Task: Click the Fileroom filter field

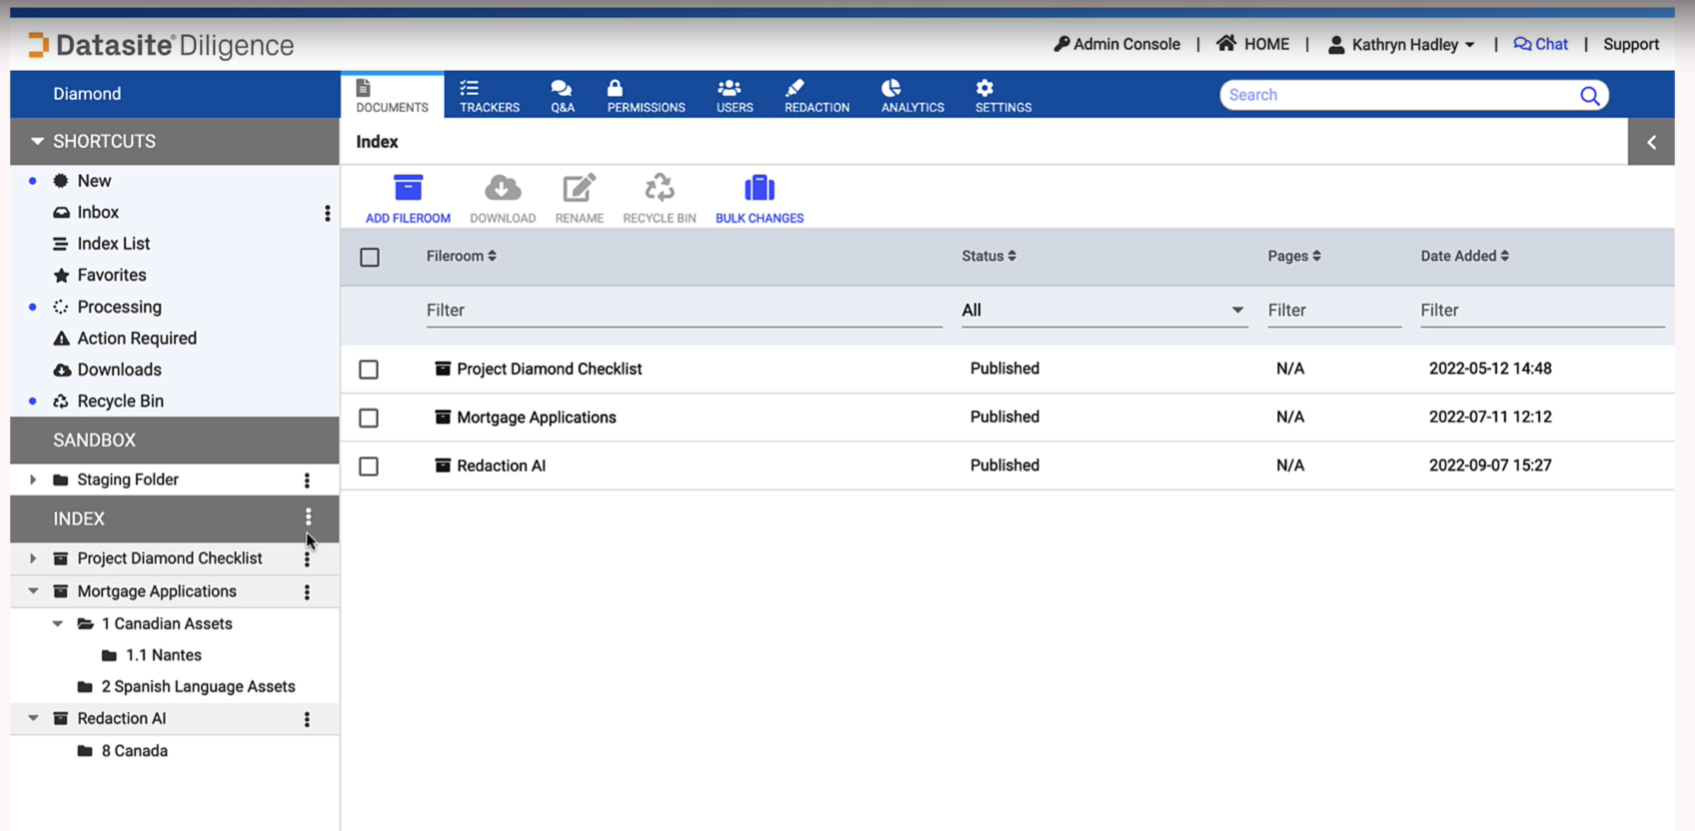Action: click(684, 310)
